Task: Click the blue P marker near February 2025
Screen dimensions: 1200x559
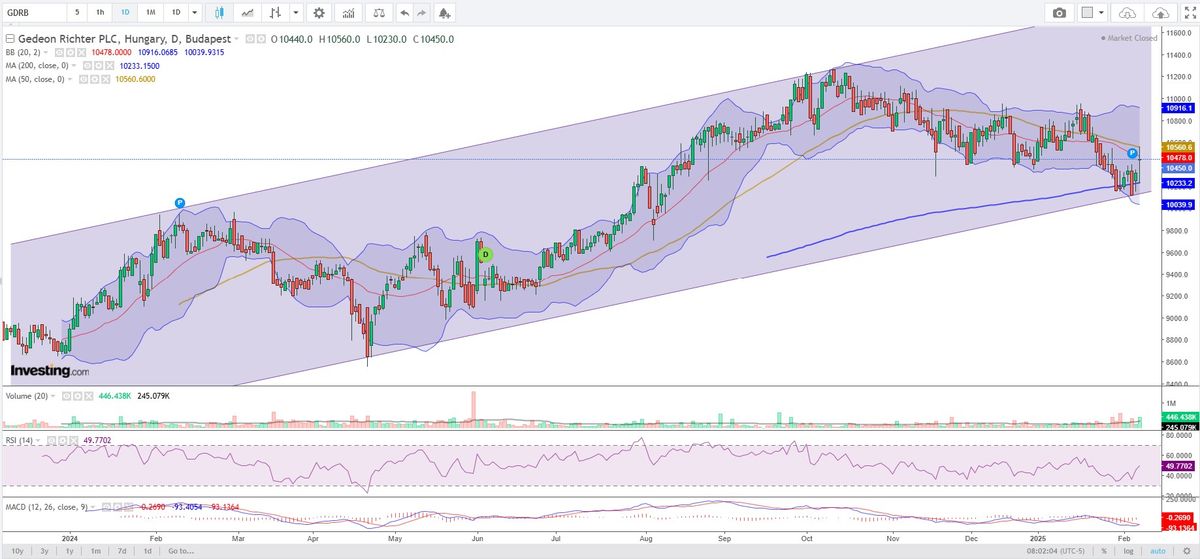Action: [1132, 153]
